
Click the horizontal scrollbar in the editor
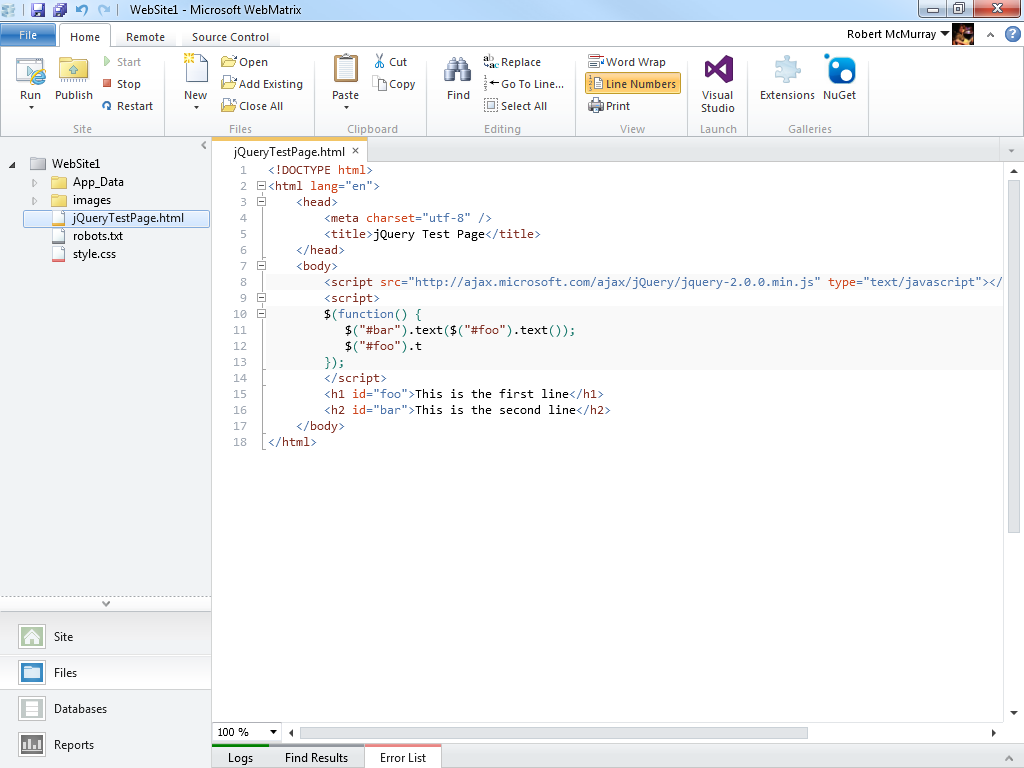click(x=553, y=732)
